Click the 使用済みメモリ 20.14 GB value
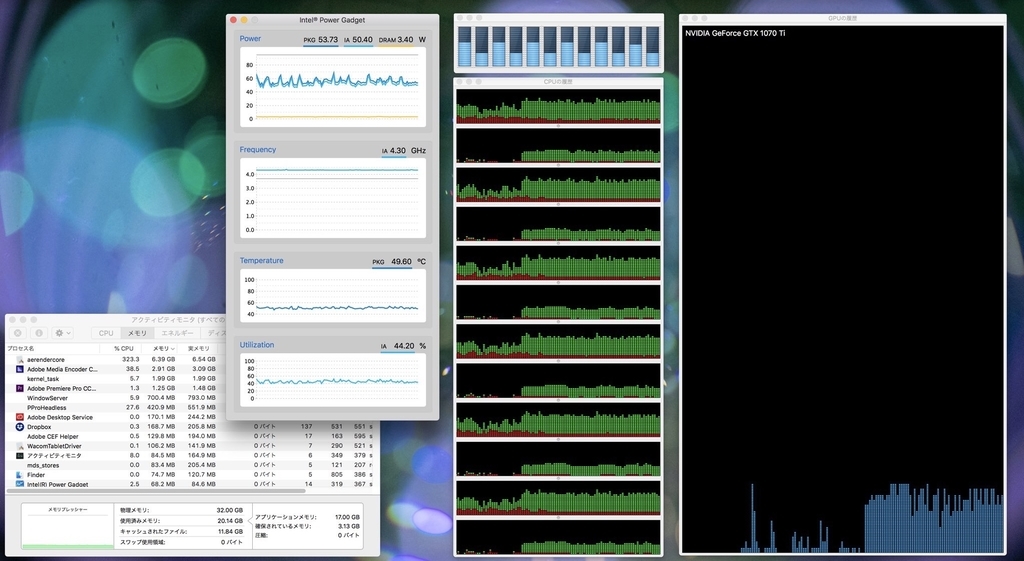The width and height of the screenshot is (1024, 561). point(229,521)
